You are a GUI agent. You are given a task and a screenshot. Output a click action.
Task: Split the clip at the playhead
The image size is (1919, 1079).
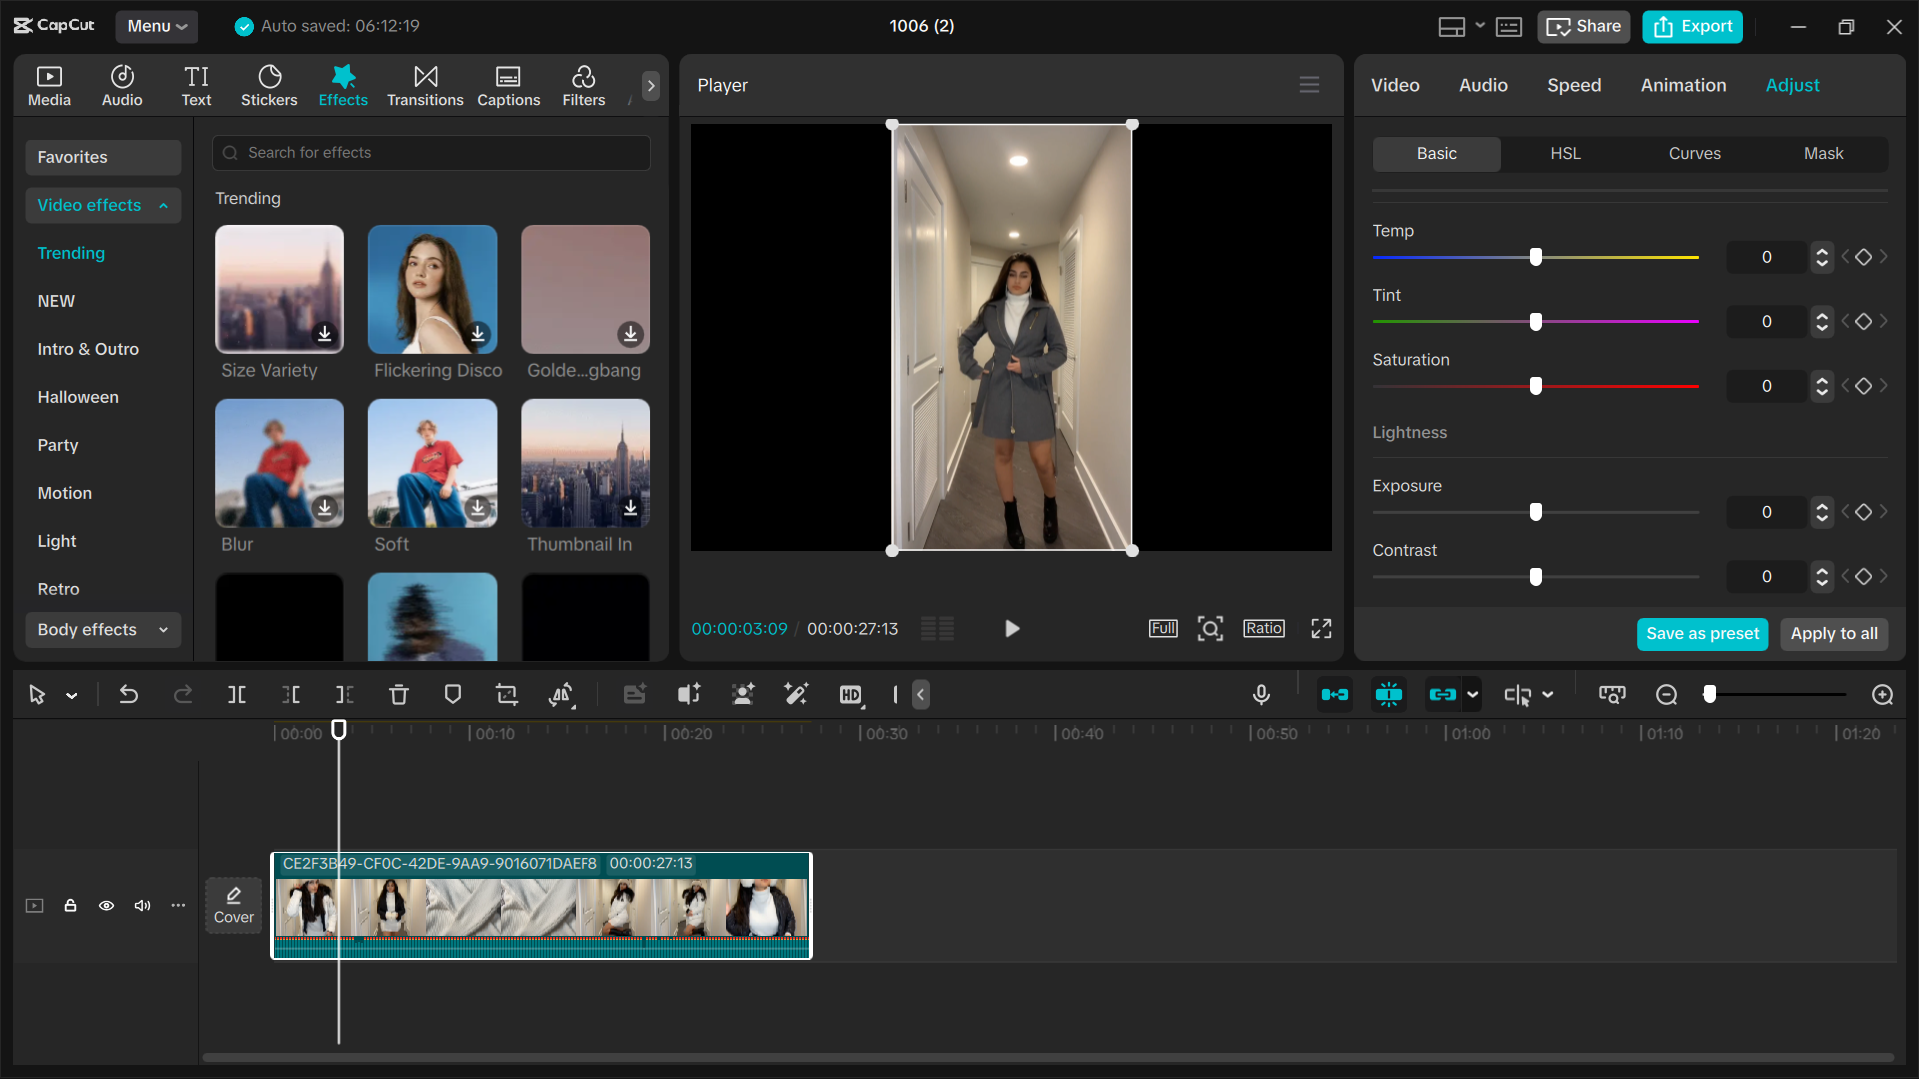(236, 694)
